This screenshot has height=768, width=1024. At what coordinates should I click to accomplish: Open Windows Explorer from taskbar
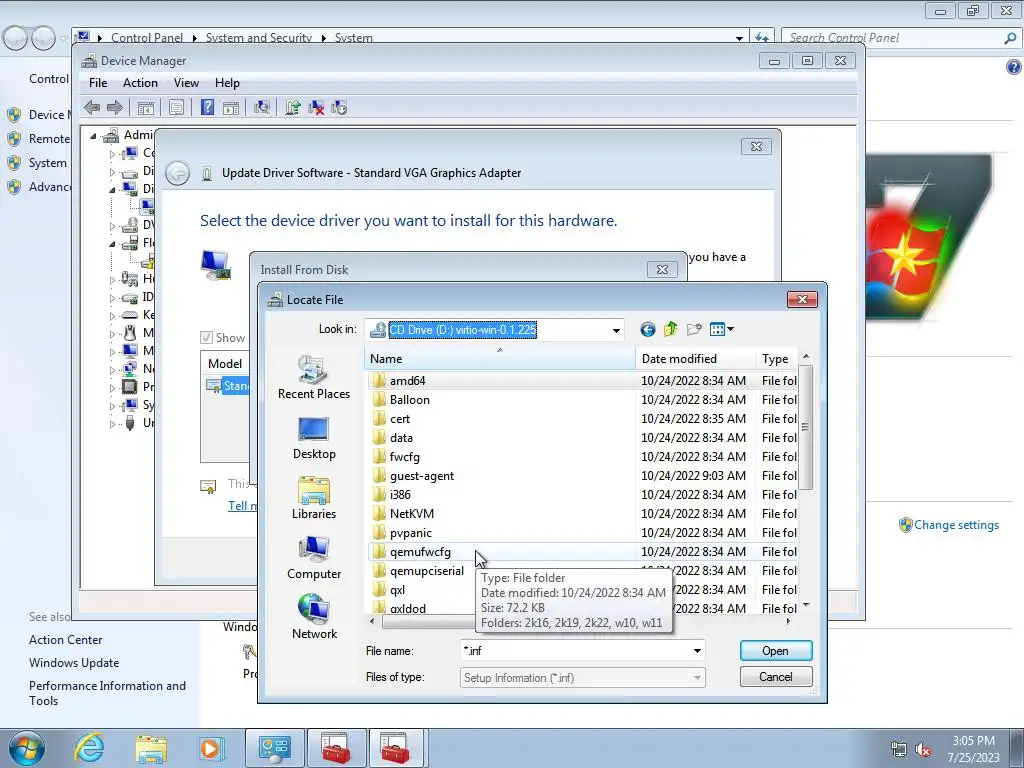(151, 748)
